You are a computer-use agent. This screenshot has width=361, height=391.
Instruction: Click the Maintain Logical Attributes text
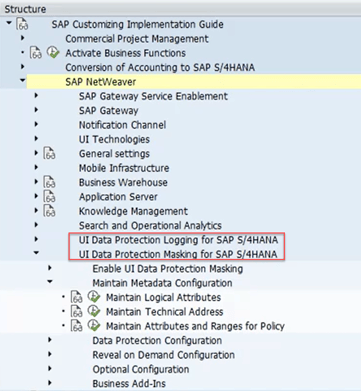point(163,297)
